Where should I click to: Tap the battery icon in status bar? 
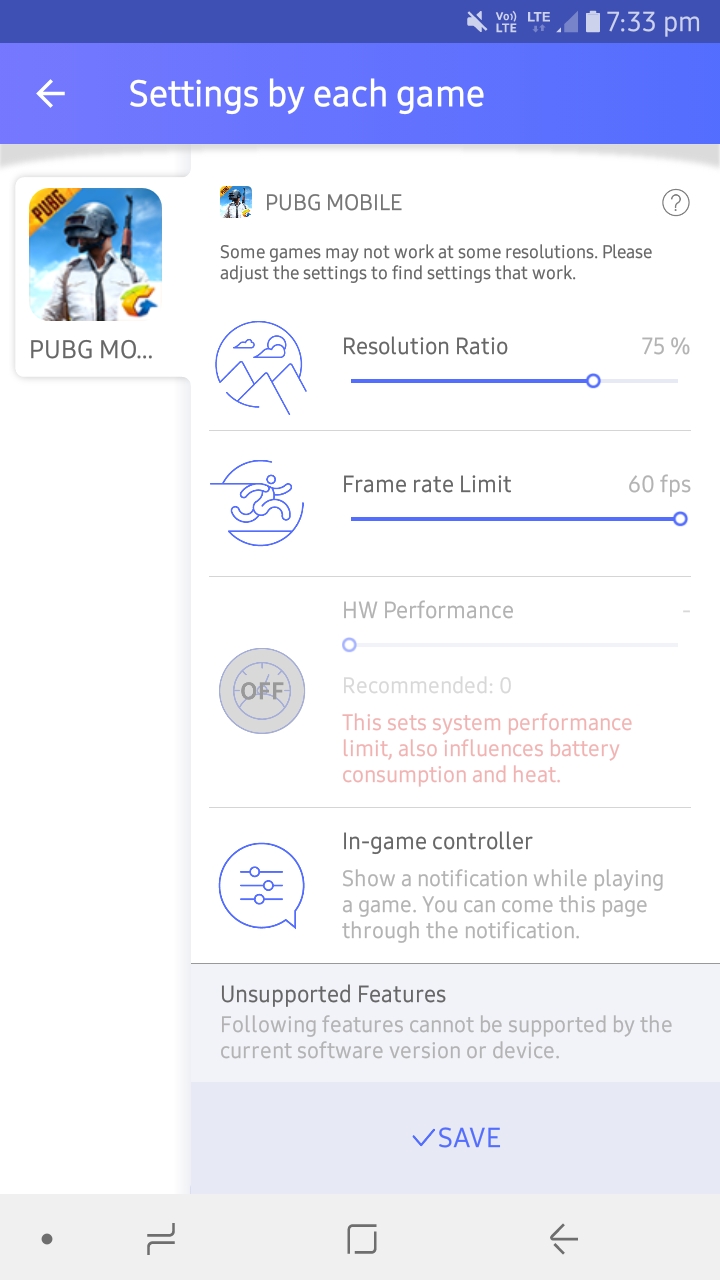[x=593, y=21]
